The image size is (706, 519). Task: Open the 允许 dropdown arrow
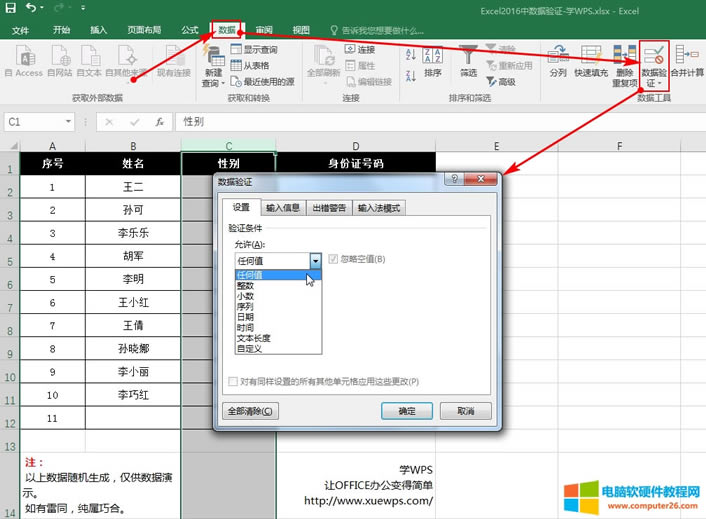pyautogui.click(x=315, y=260)
